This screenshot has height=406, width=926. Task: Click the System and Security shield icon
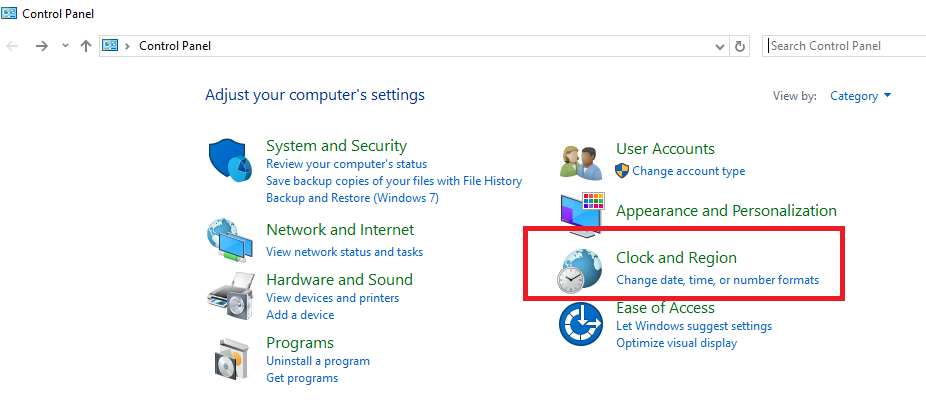[x=233, y=161]
